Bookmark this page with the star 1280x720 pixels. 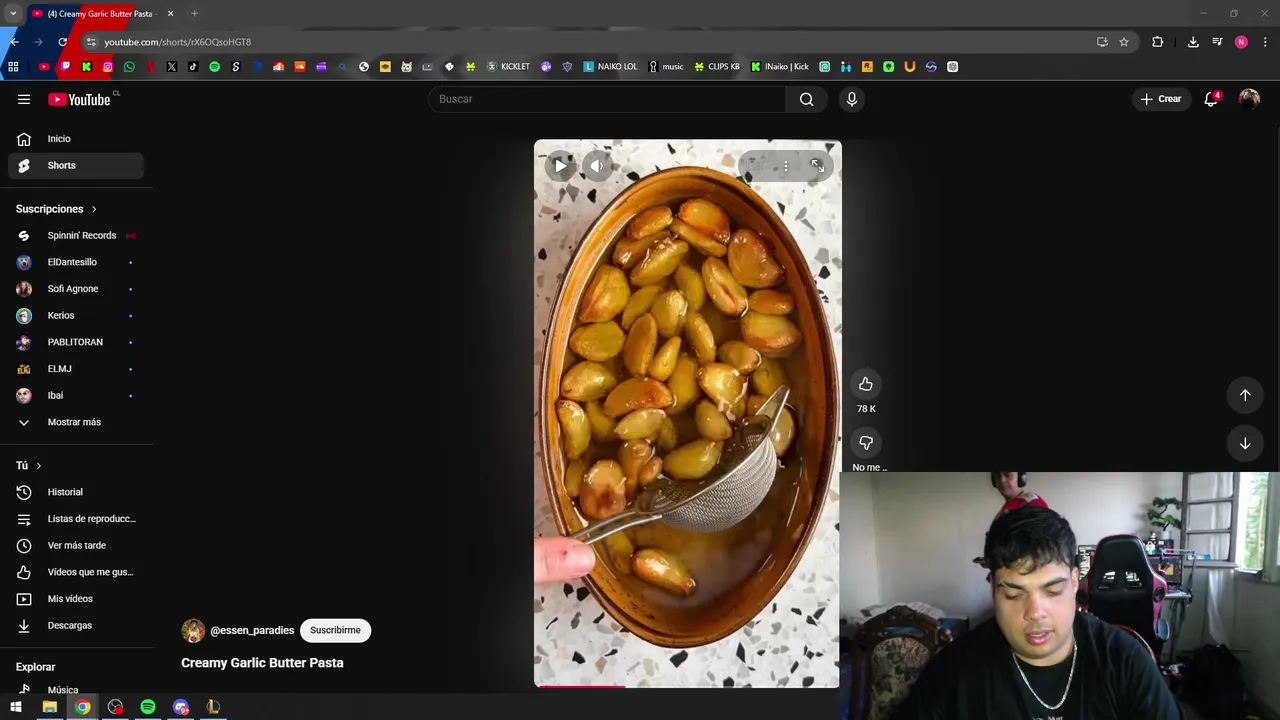(x=1124, y=42)
